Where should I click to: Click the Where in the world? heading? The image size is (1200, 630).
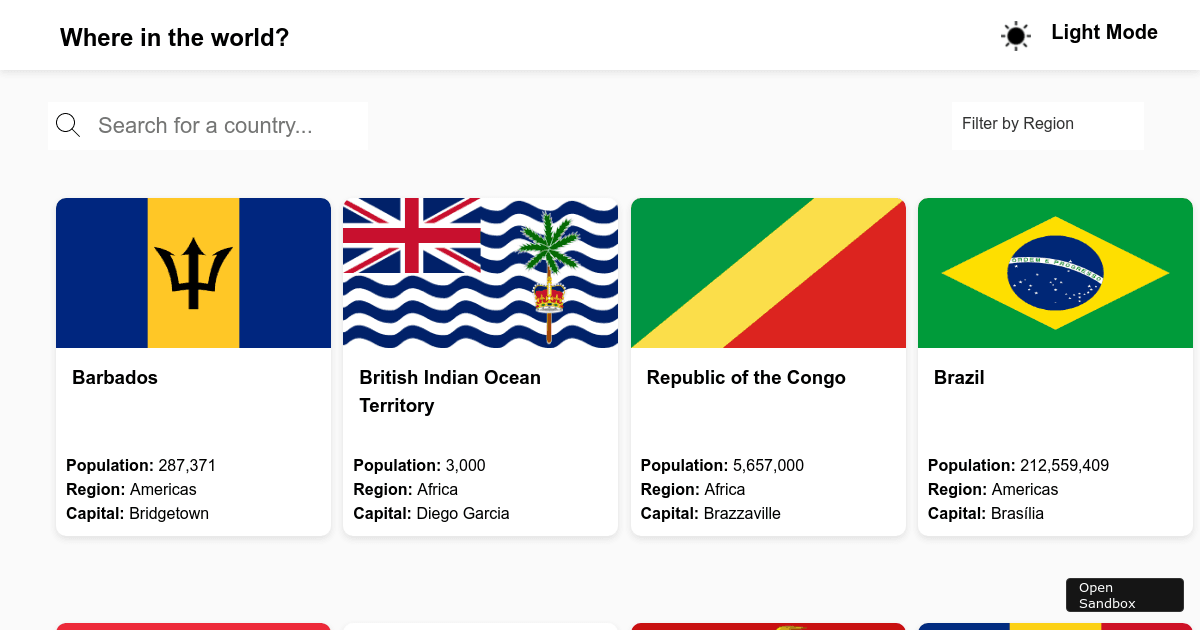(x=174, y=38)
